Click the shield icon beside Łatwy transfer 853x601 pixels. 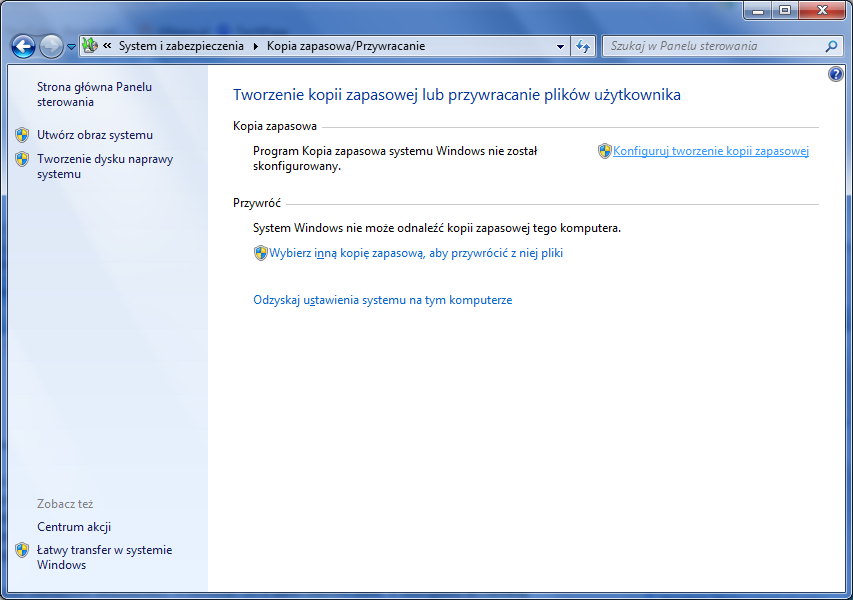[x=22, y=550]
